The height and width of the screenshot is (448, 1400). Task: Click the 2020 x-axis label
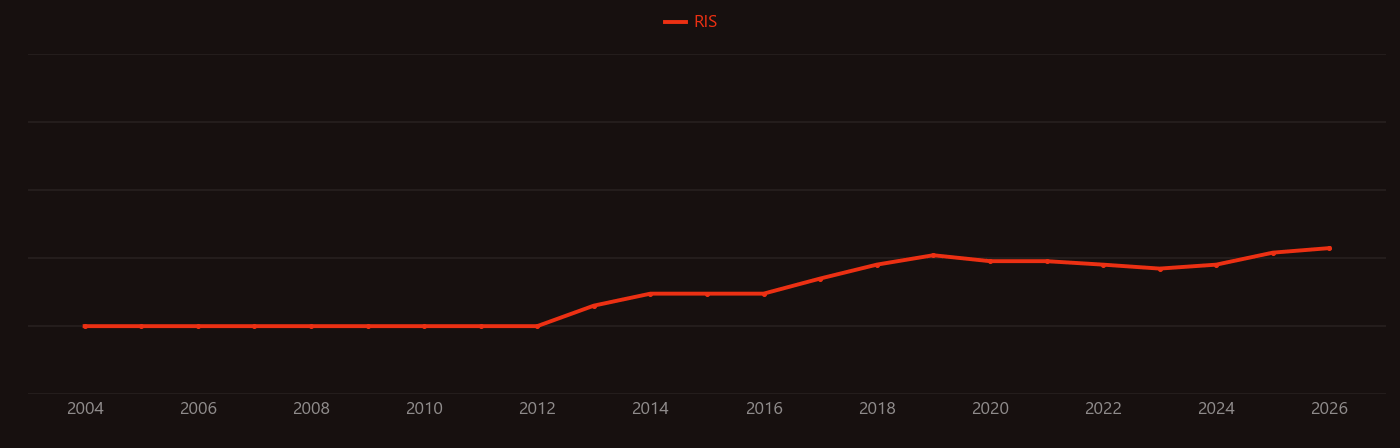990,409
